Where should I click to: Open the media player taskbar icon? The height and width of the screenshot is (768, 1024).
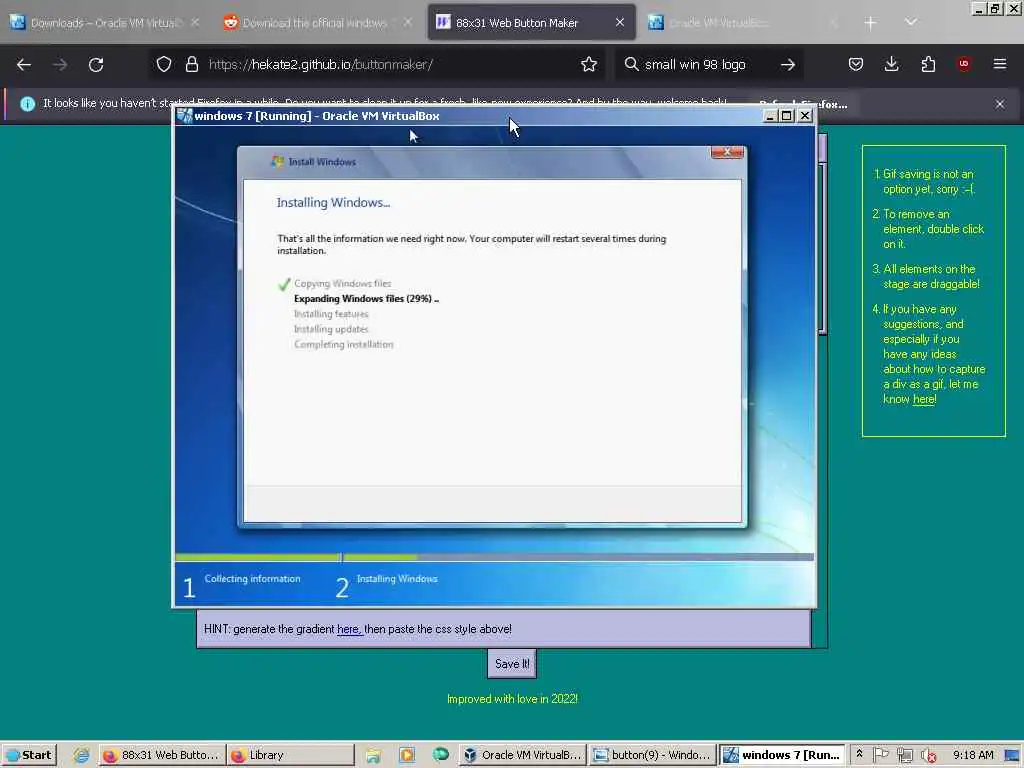point(407,755)
